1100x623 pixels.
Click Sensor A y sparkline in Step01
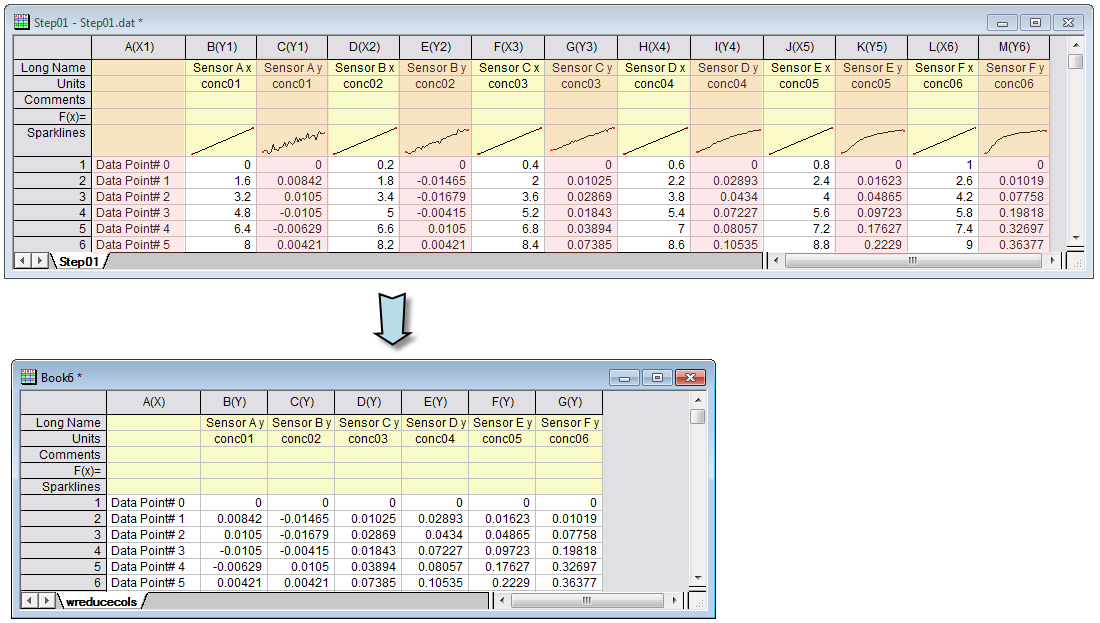pos(293,140)
